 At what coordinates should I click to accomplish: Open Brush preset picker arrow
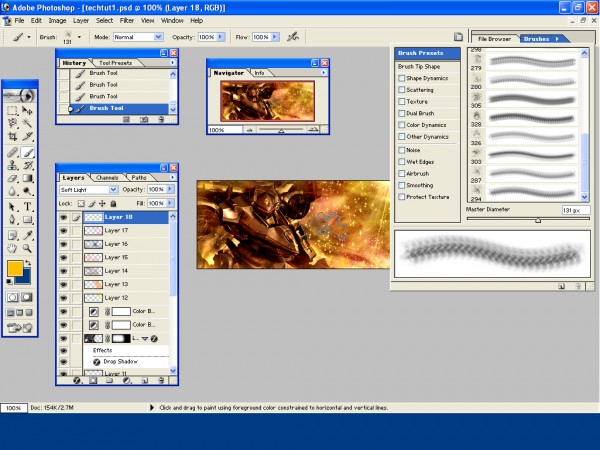click(x=79, y=37)
